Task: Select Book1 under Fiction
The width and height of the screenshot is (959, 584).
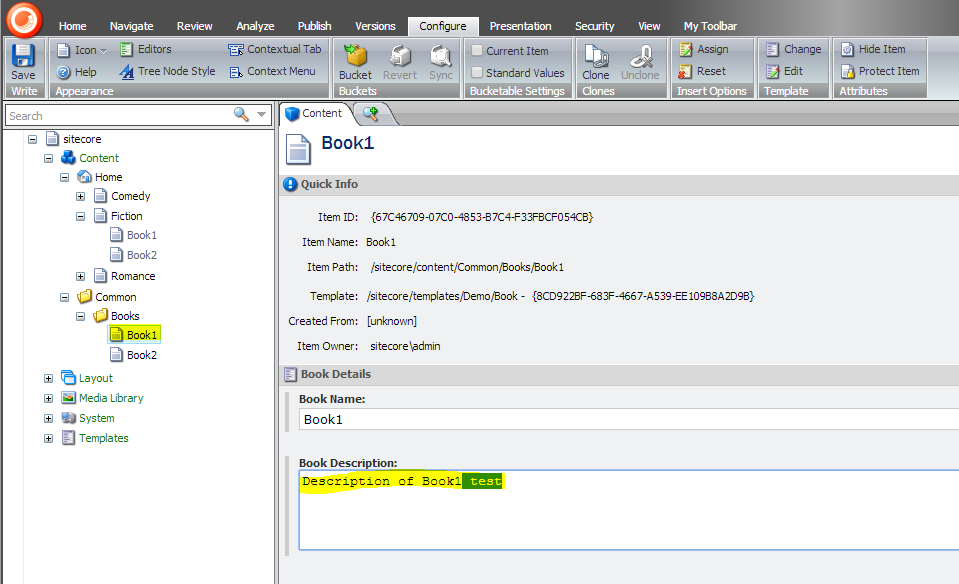Action: pos(134,235)
